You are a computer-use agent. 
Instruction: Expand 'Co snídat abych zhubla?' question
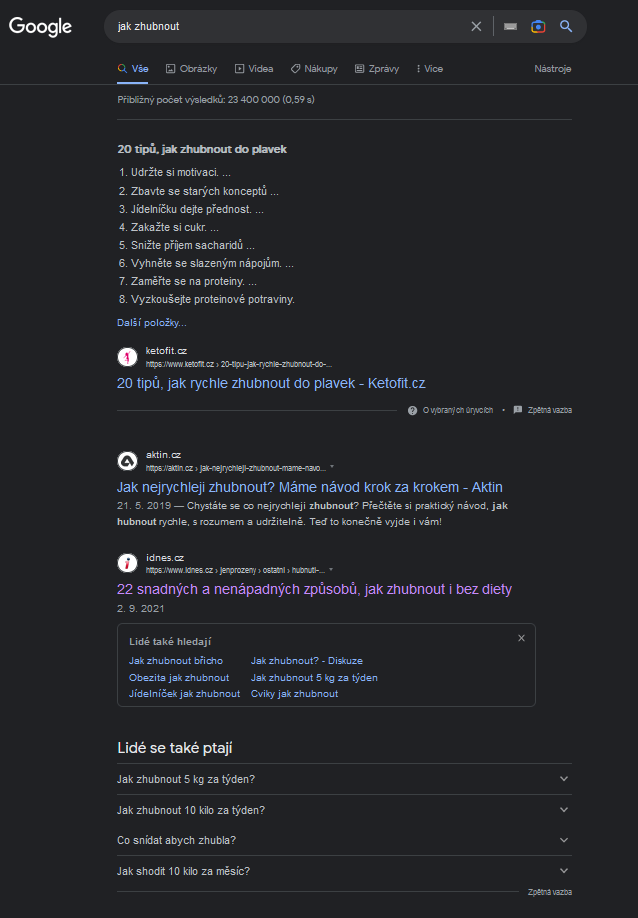coord(344,840)
